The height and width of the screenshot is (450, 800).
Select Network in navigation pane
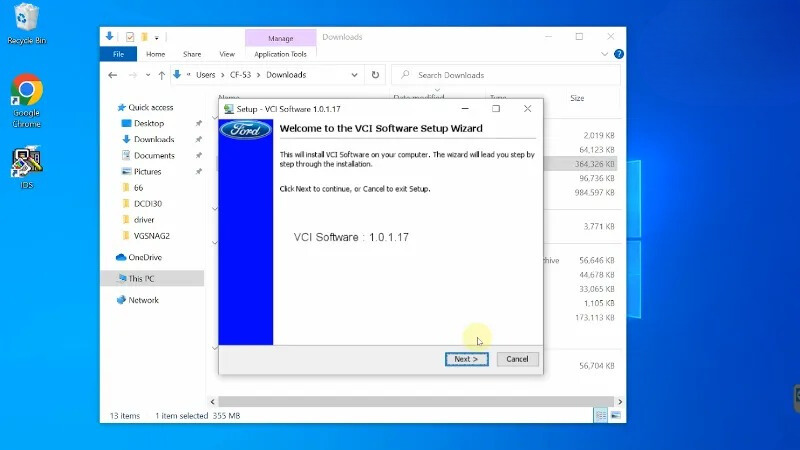tap(143, 300)
